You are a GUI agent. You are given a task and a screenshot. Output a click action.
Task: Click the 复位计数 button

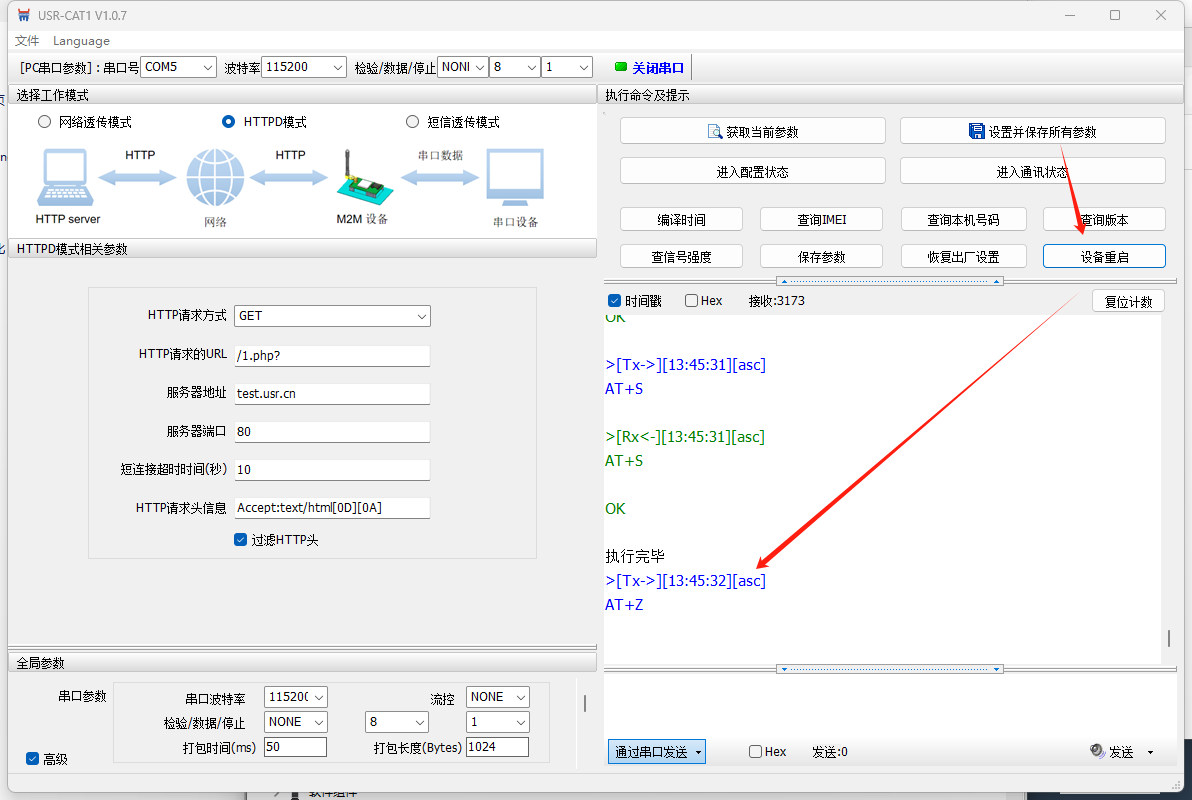coord(1128,302)
